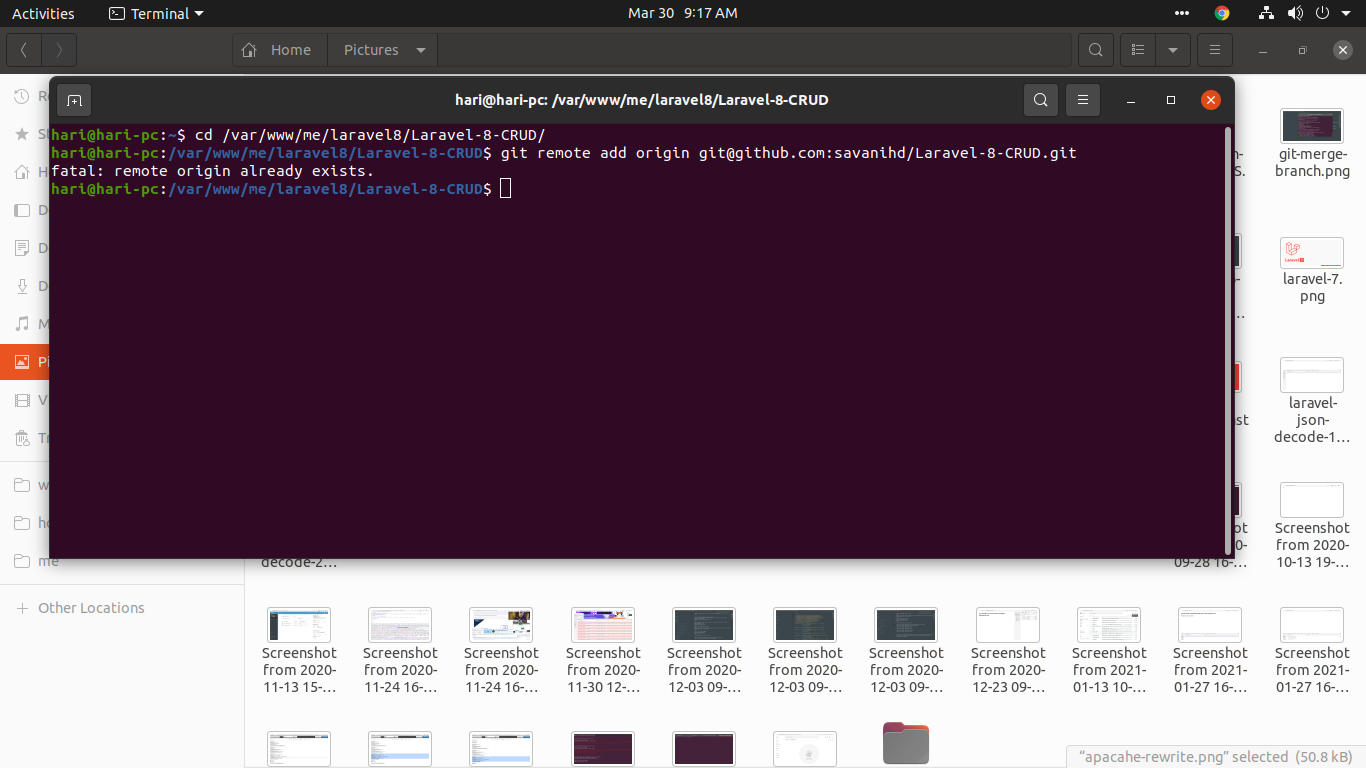Open the Nautilus hamburger menu
This screenshot has width=1366, height=768.
(x=1214, y=49)
